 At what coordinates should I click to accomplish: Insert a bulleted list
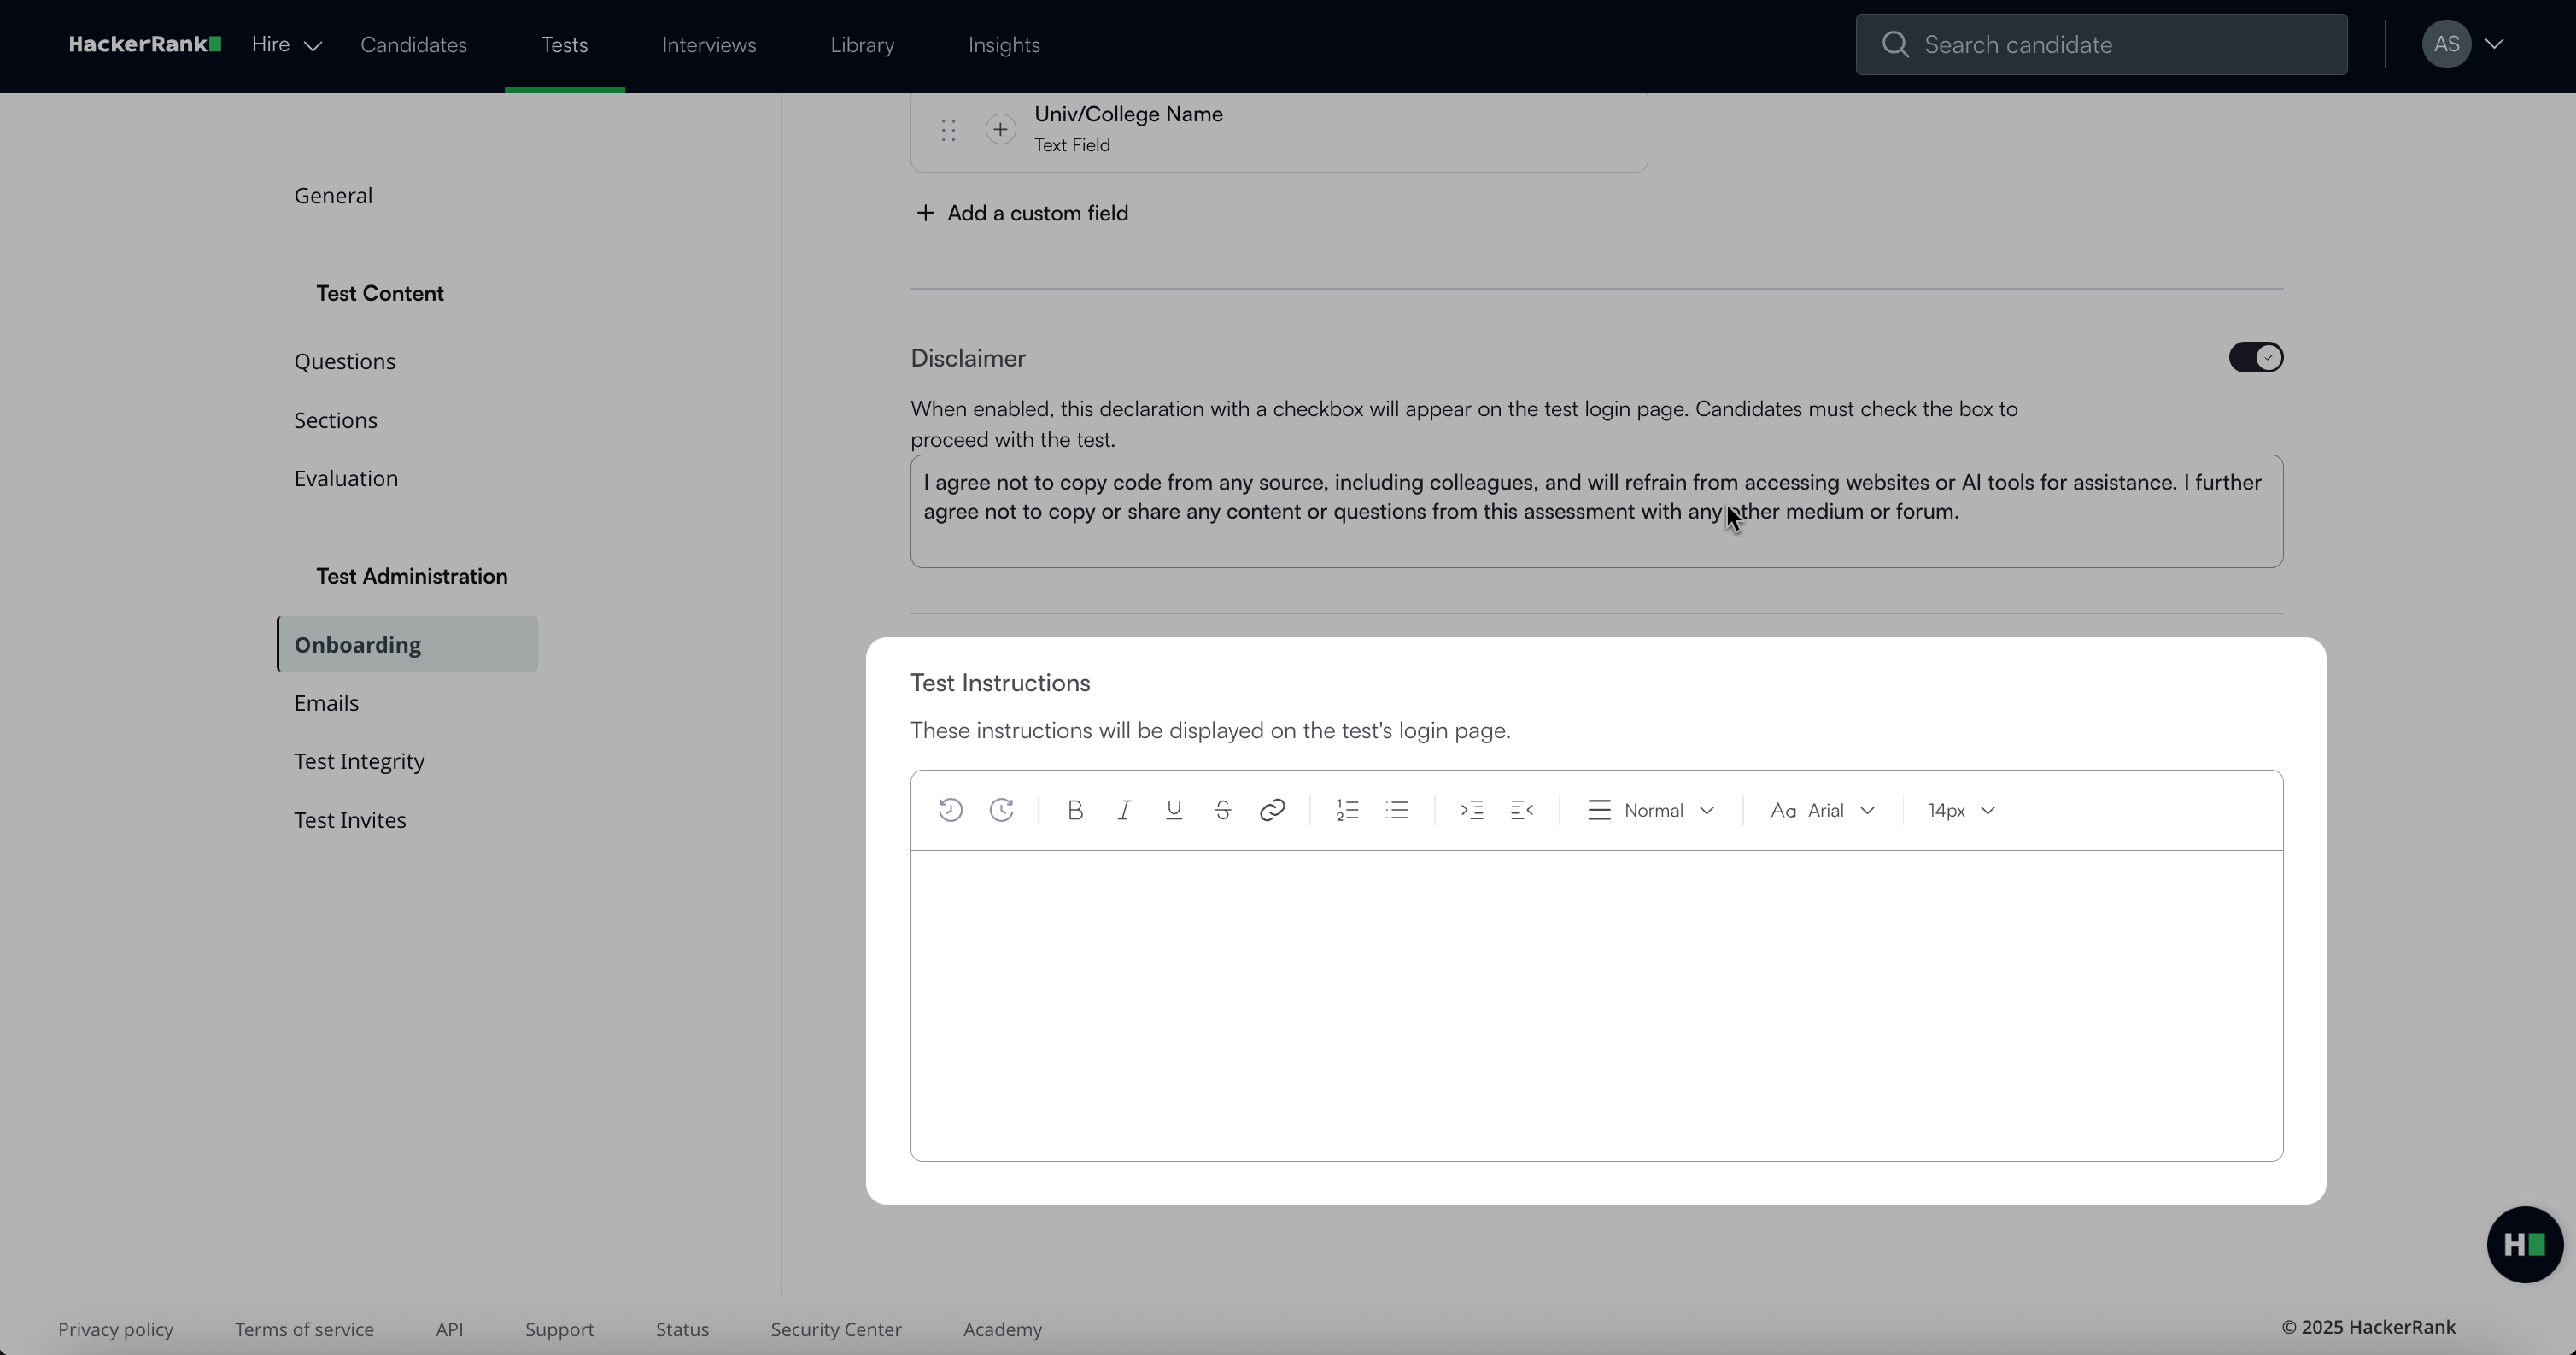(x=1397, y=810)
